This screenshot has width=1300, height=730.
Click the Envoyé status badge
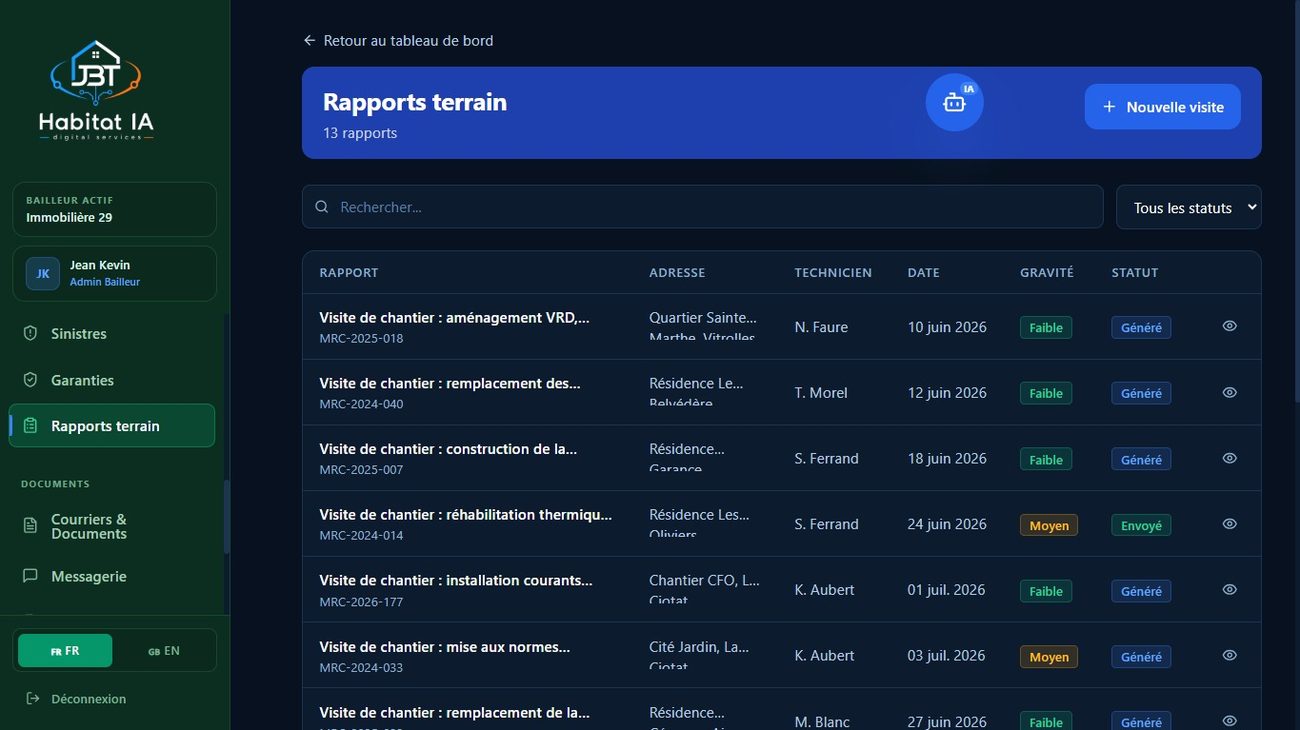tap(1141, 525)
